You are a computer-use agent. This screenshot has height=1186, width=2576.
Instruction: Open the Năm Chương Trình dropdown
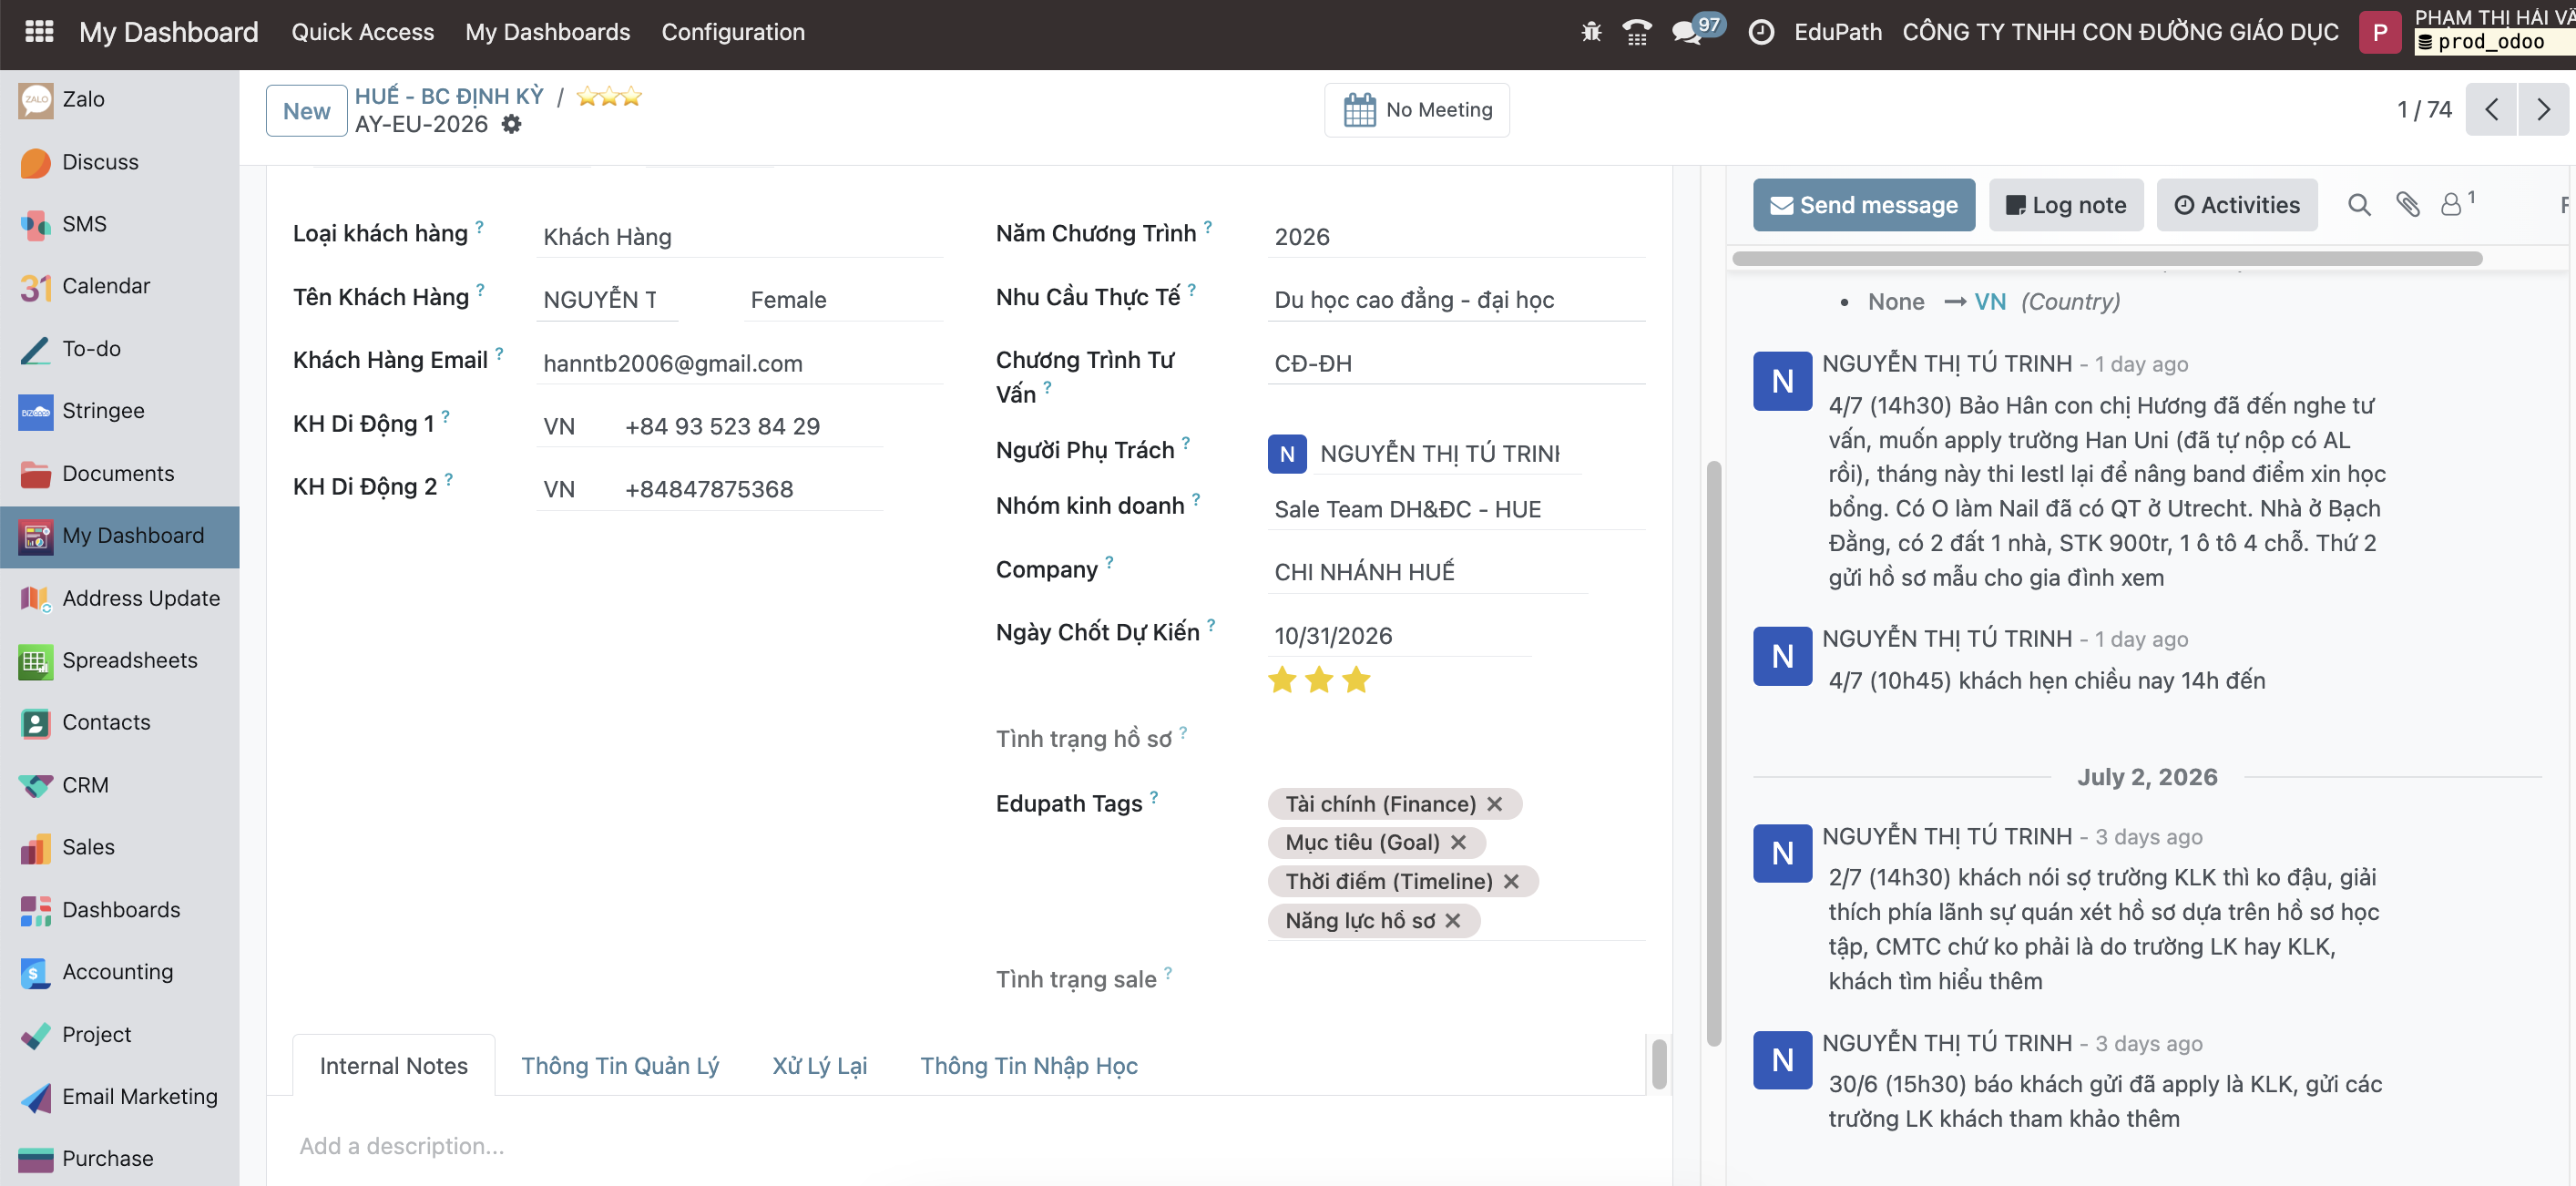click(x=1456, y=237)
